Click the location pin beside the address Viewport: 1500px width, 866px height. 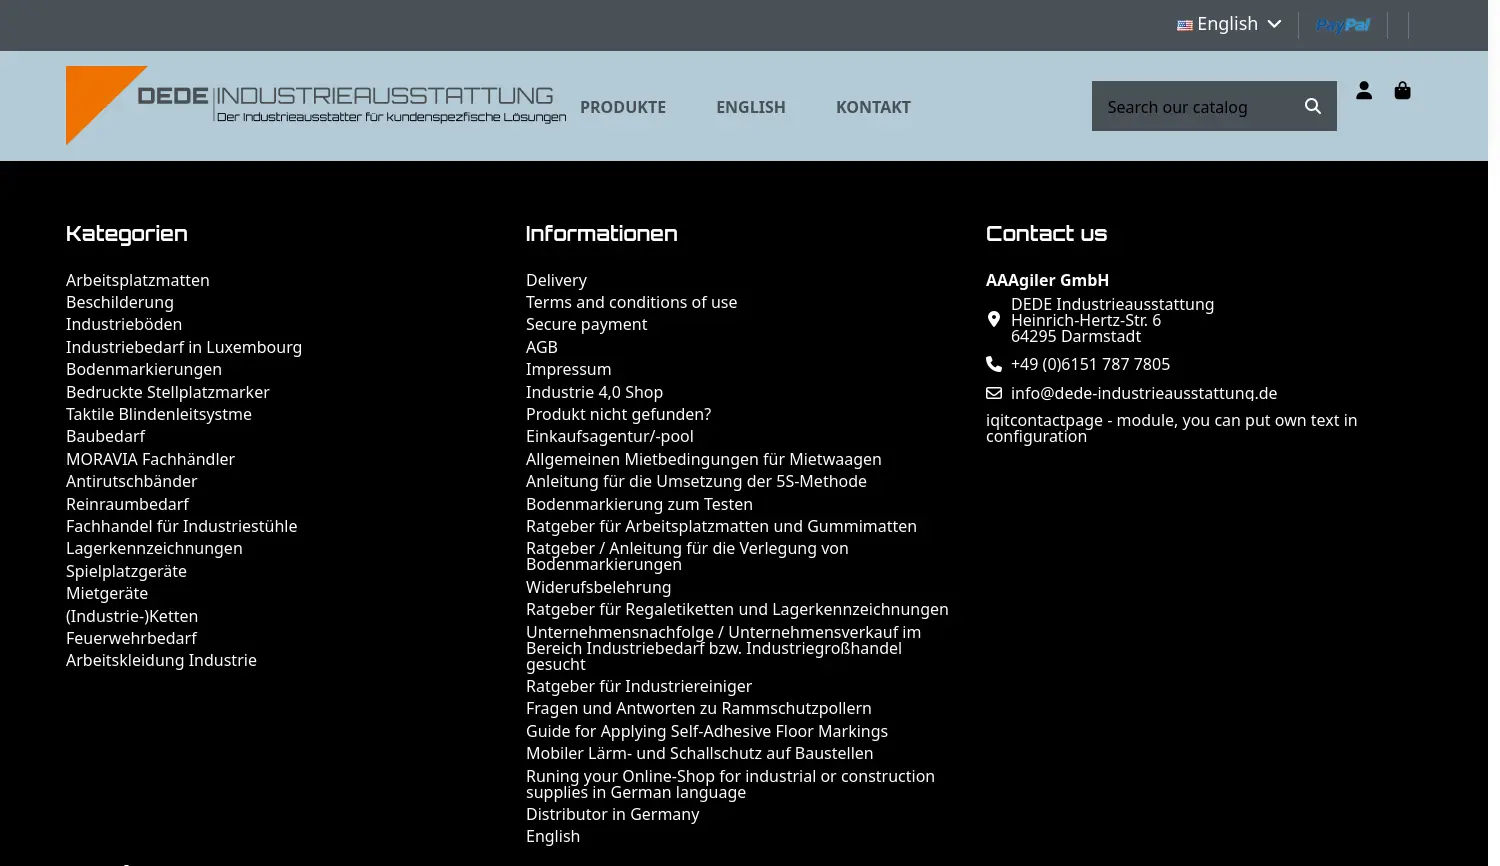[993, 319]
